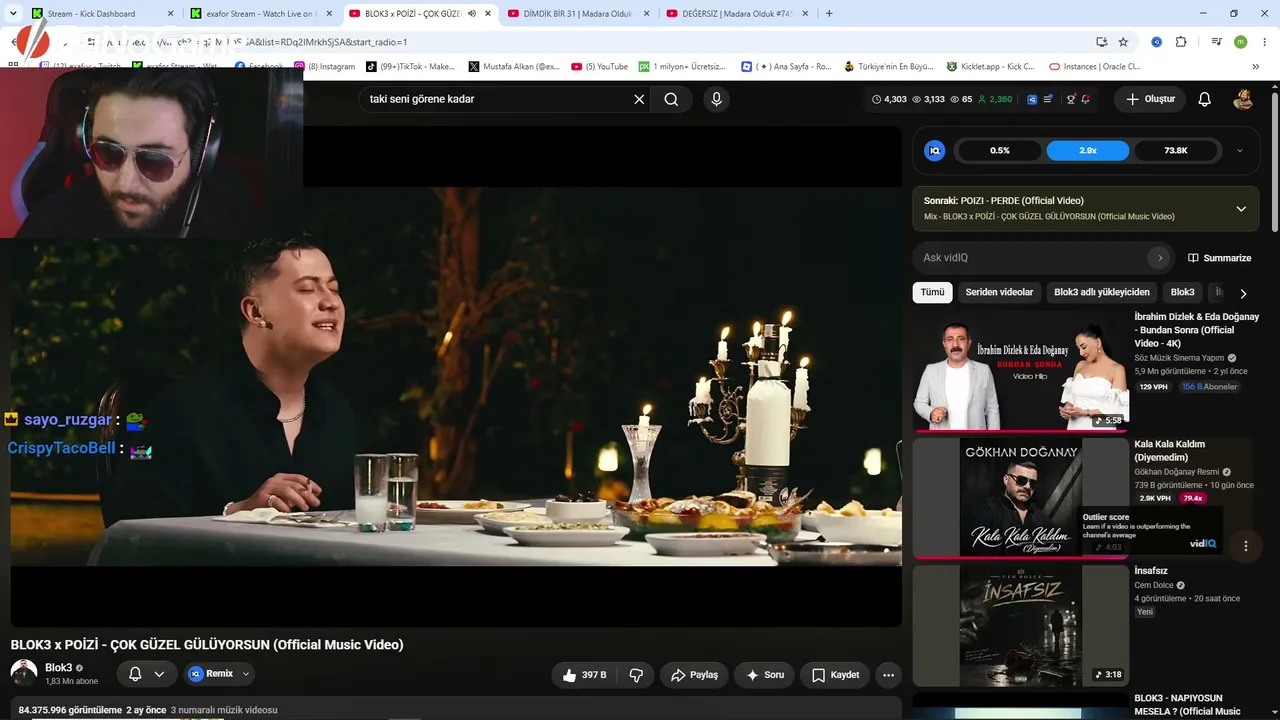The image size is (1280, 720).
Task: Open the YouTube bookmark in bookmarks bar
Action: [x=599, y=66]
